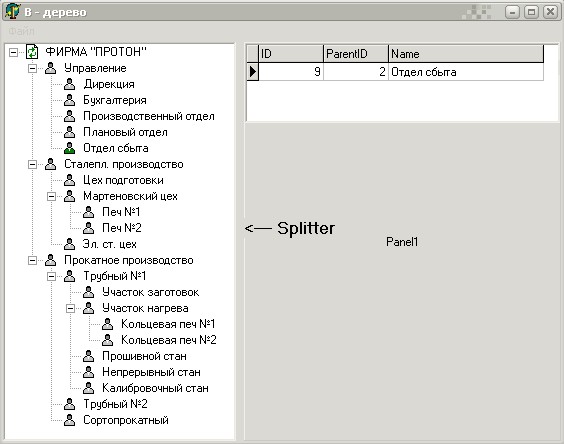This screenshot has height=444, width=564.
Task: Select the Name cell Отдел сбыта in the grid
Action: pos(466,72)
